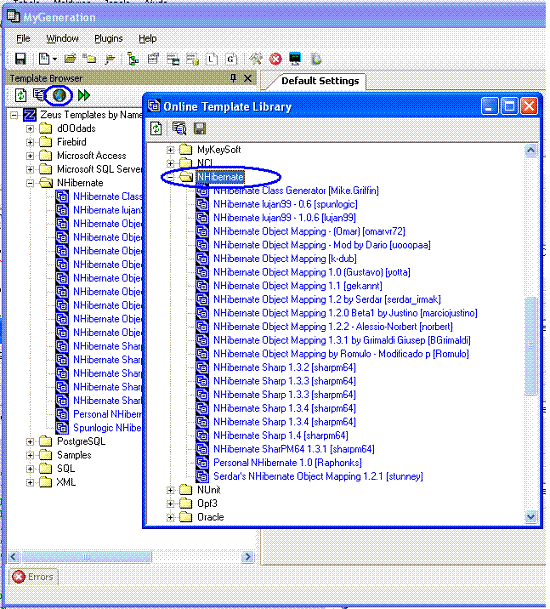
Task: Open the Plugins menu
Action: (x=108, y=38)
